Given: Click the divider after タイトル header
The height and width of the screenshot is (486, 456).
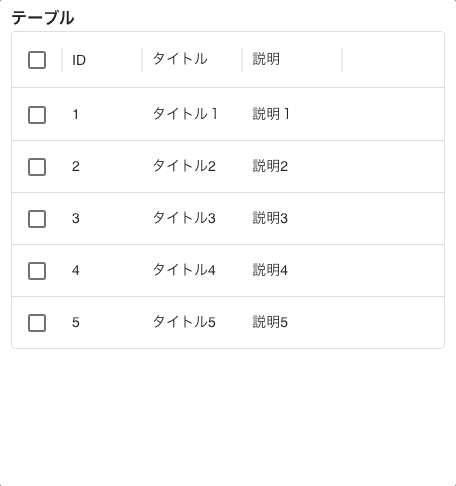Looking at the screenshot, I should [x=242, y=60].
